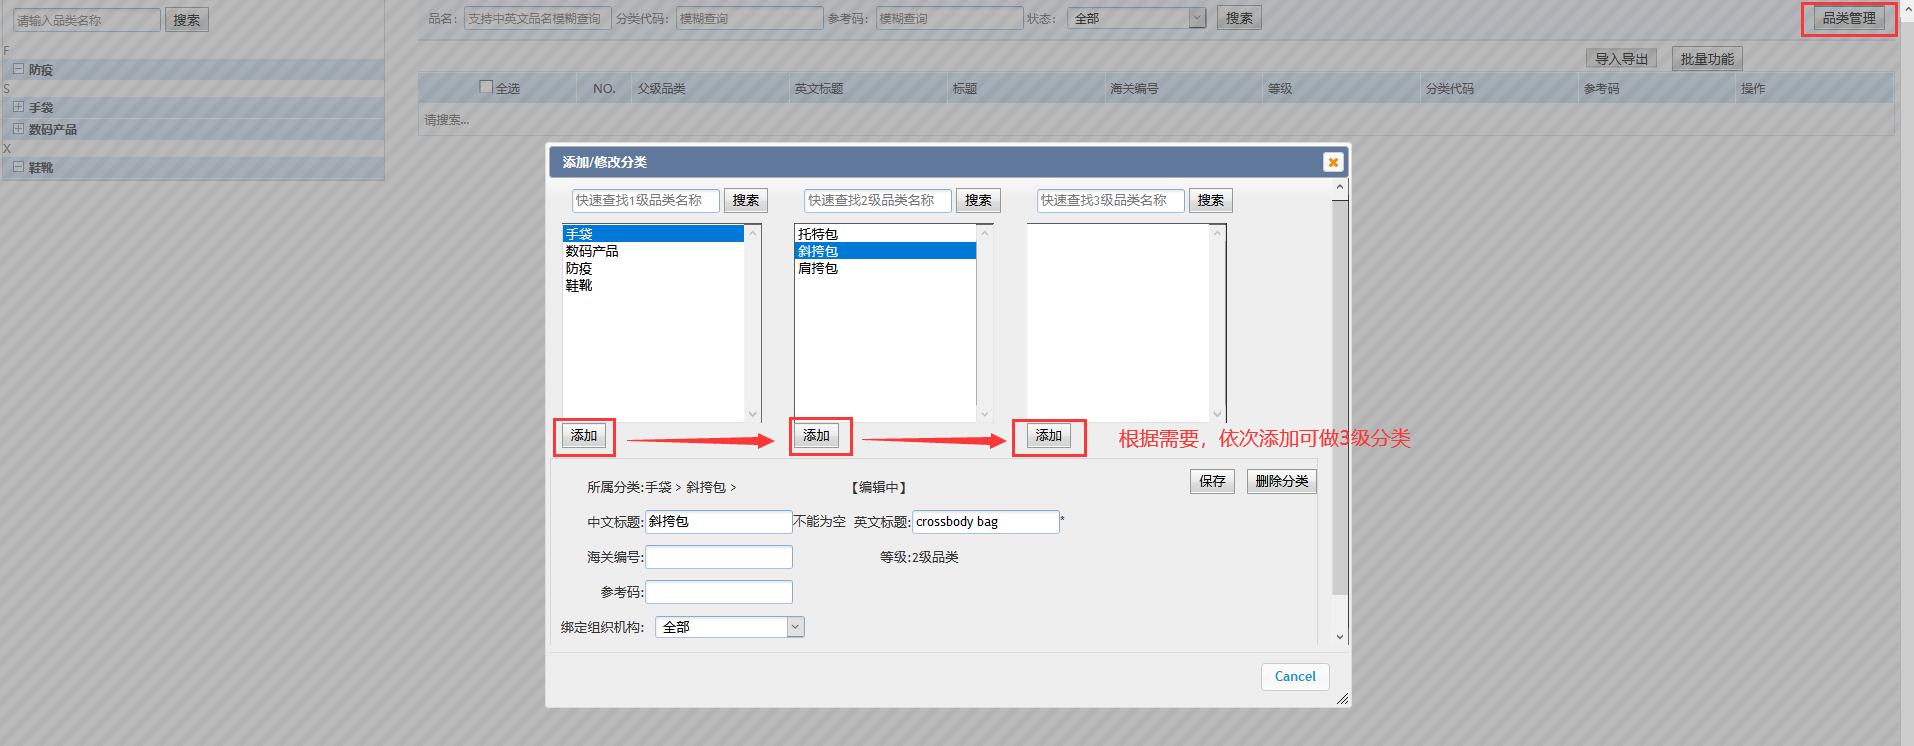Click the Cancel button in dialog
Viewport: 1914px width, 746px height.
coord(1294,677)
